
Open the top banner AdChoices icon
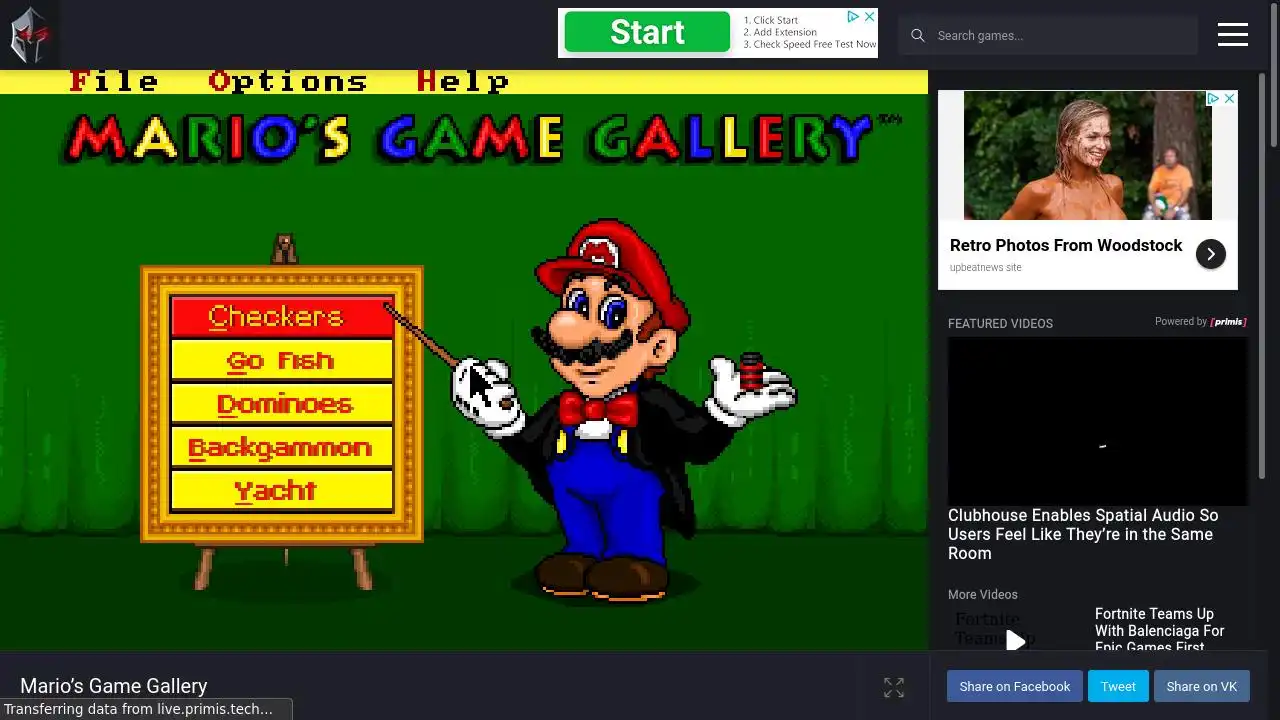point(853,17)
